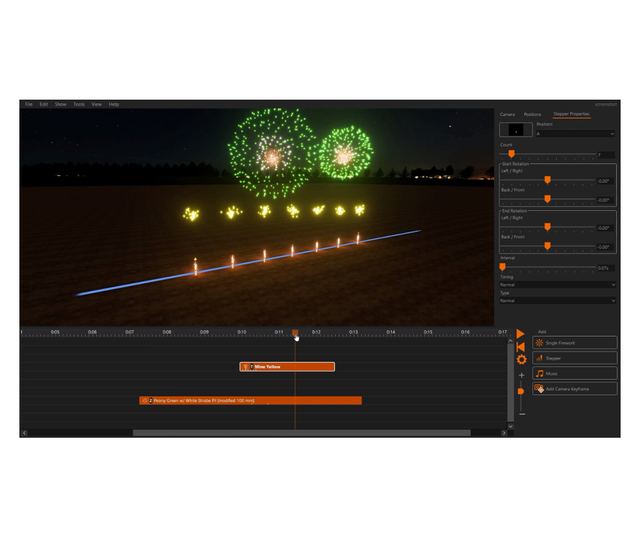Open the Type dropdown

click(558, 300)
